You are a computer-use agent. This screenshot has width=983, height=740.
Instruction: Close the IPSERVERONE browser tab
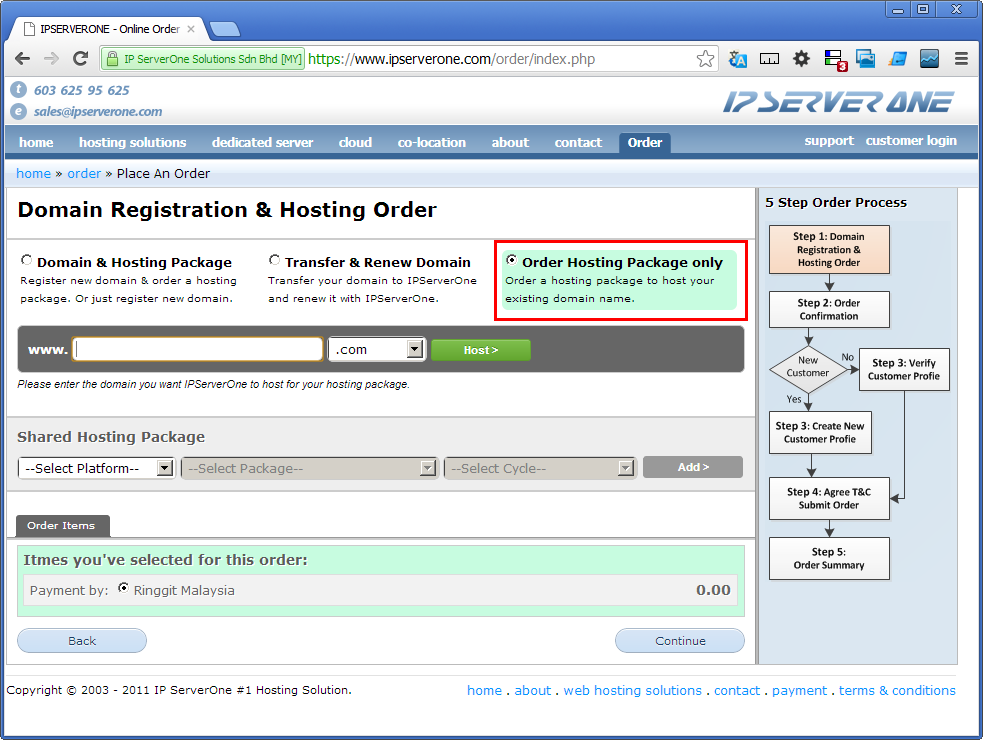point(191,29)
